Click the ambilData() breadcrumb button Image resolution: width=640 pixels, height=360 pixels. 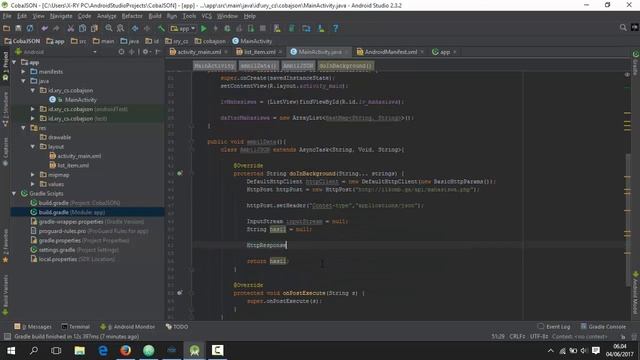coord(258,66)
